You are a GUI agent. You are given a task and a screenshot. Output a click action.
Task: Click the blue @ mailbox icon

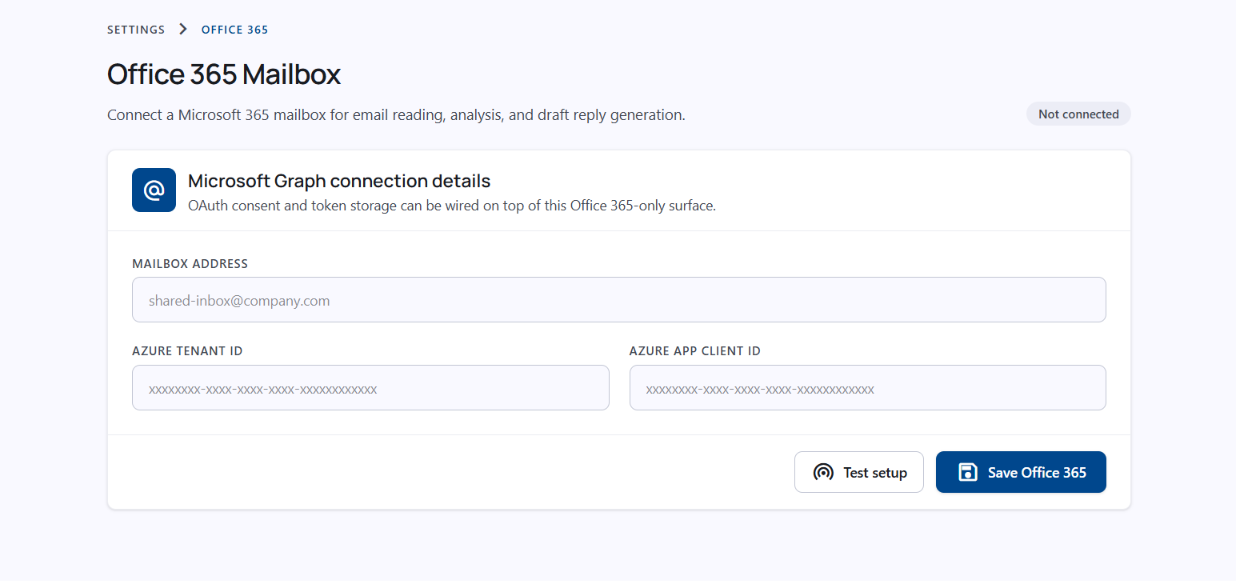click(154, 190)
